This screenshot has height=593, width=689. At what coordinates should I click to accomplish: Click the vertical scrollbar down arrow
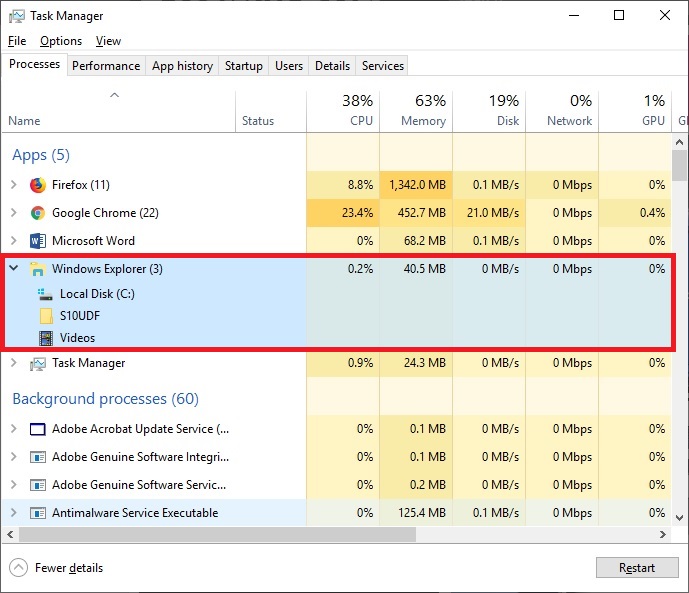point(679,518)
